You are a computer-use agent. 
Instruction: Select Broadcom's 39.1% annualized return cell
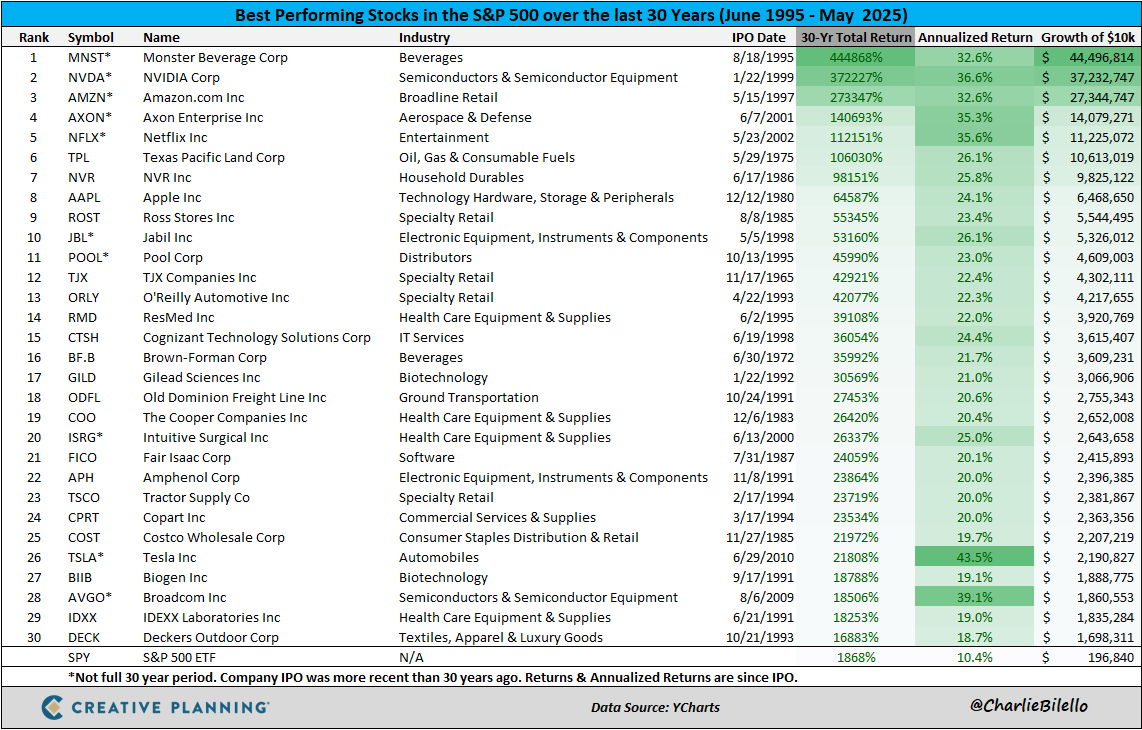pyautogui.click(x=974, y=597)
